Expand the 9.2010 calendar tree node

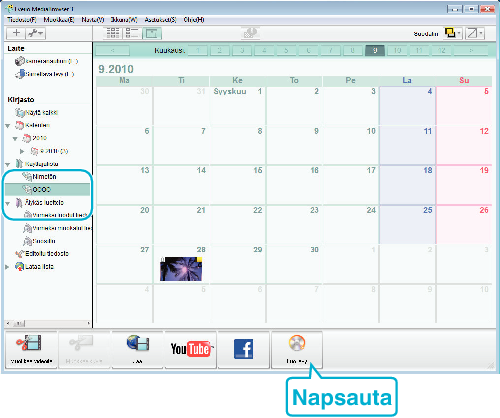(22, 151)
